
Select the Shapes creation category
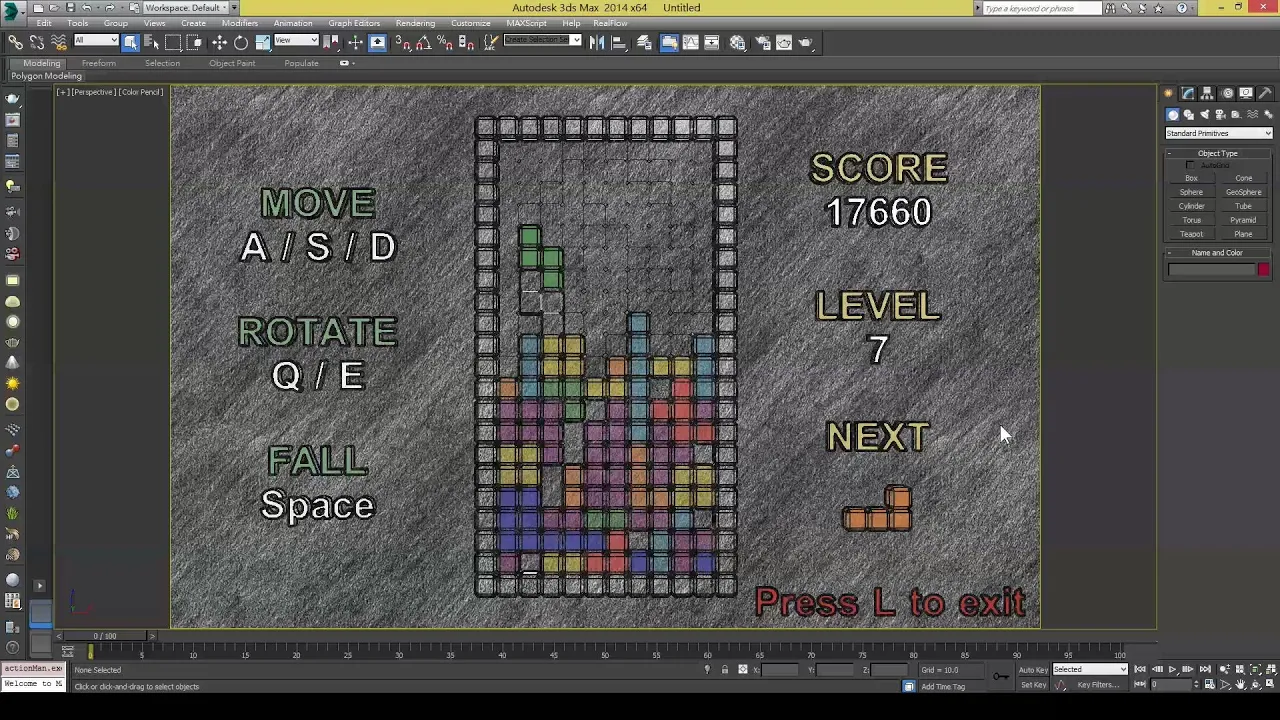click(1189, 115)
